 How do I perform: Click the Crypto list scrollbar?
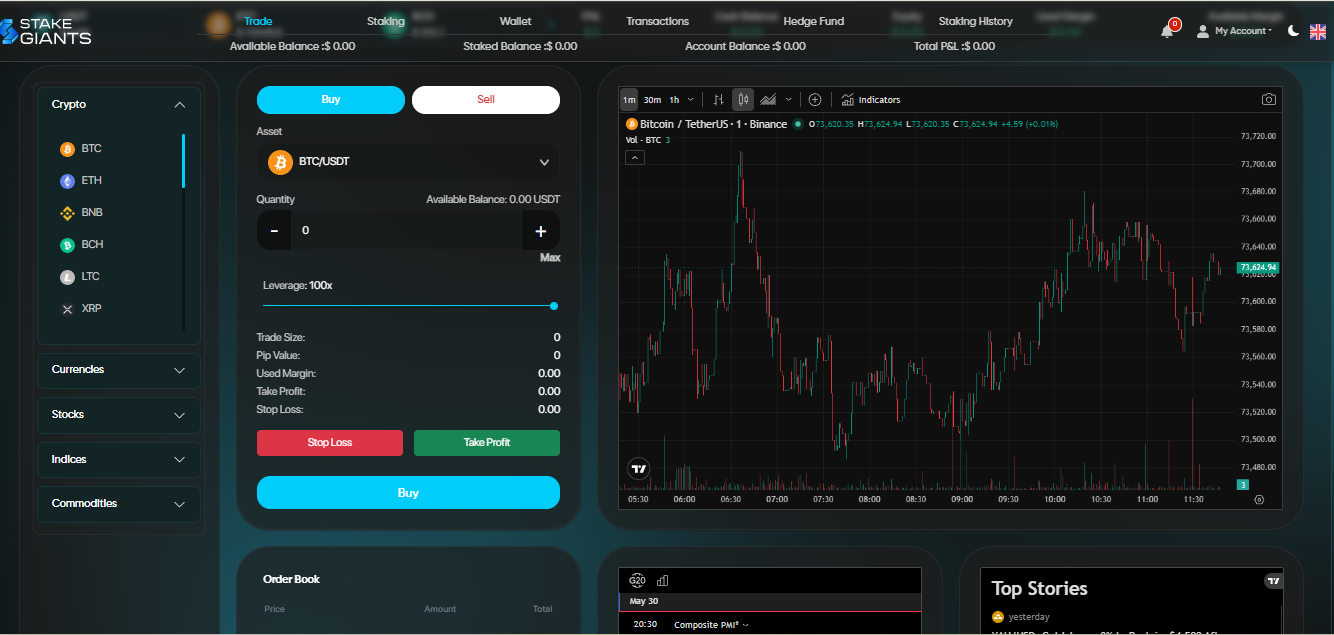(183, 161)
